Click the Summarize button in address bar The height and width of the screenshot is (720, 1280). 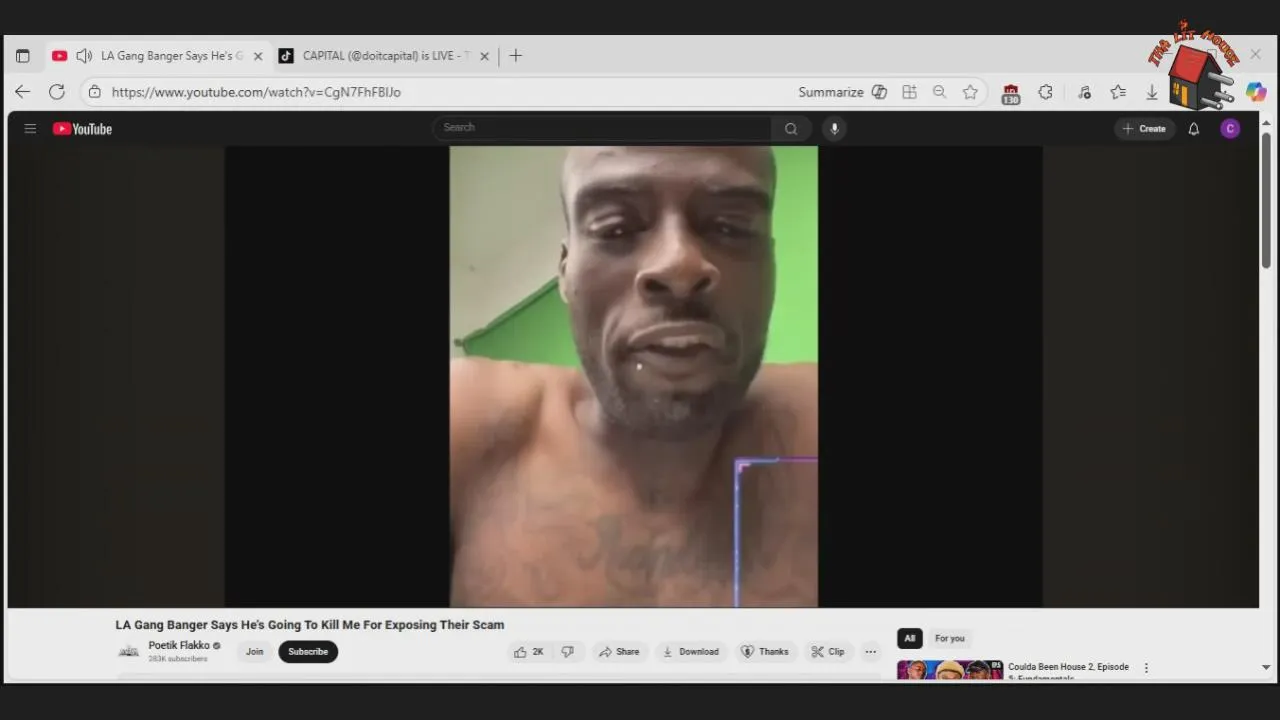coord(831,92)
